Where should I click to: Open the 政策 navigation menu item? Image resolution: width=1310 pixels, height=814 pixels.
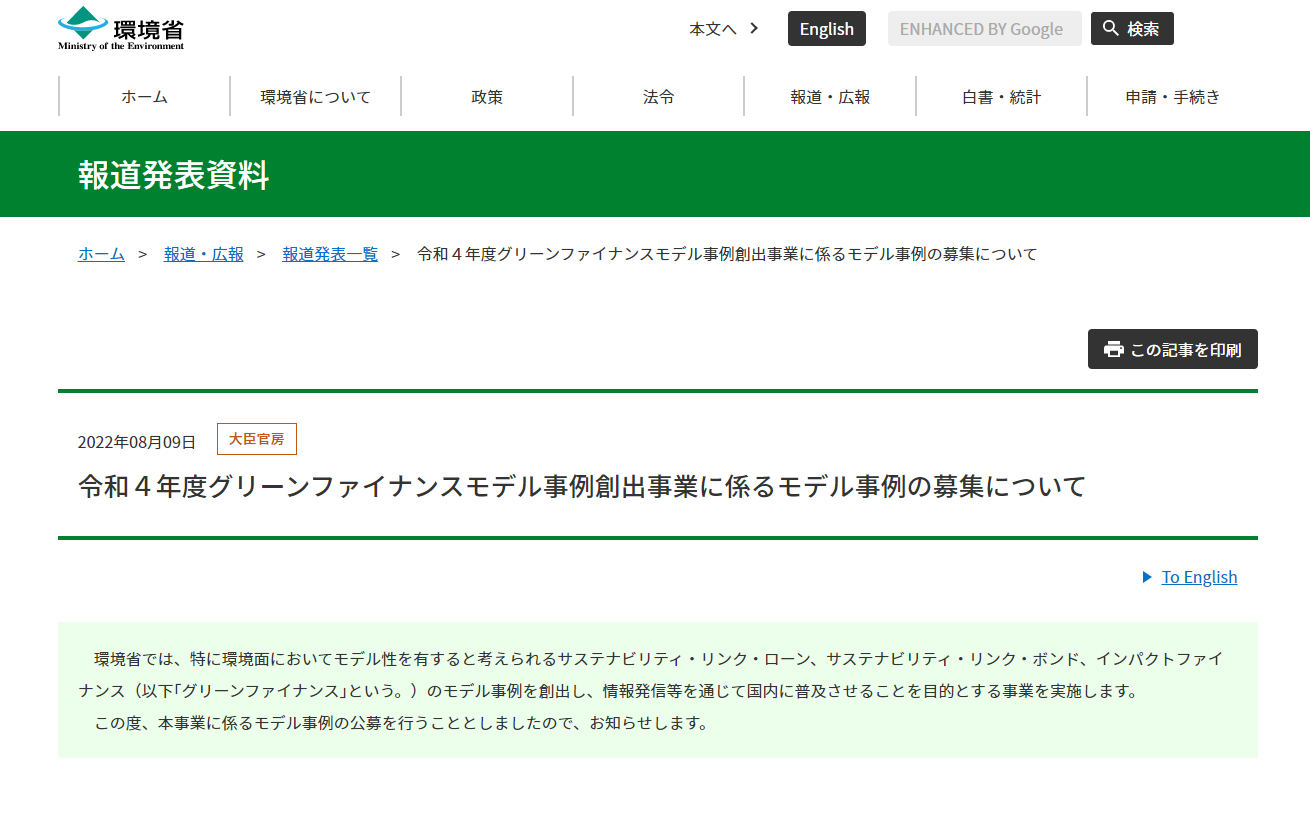click(x=487, y=96)
